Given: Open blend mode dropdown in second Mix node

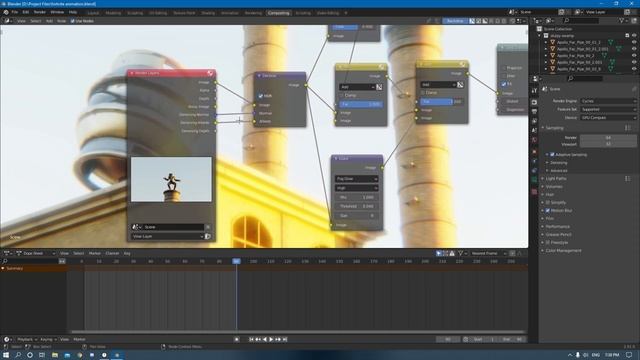Looking at the screenshot, I should [x=438, y=84].
